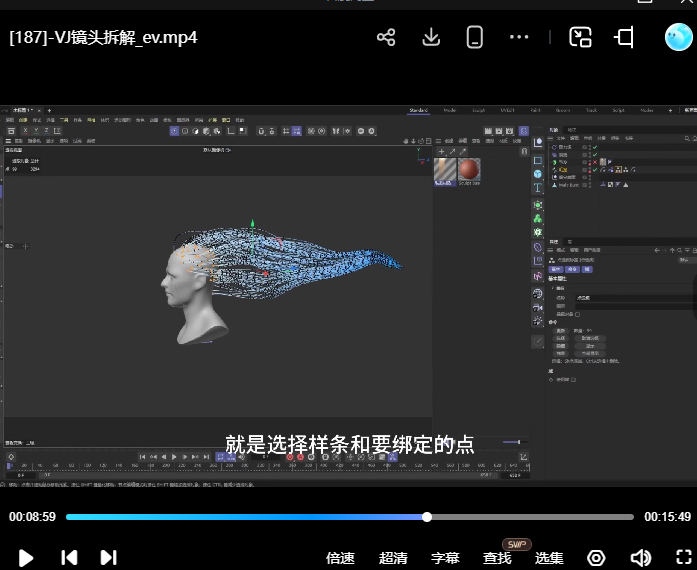Open the 超清 video quality menu

(x=393, y=558)
